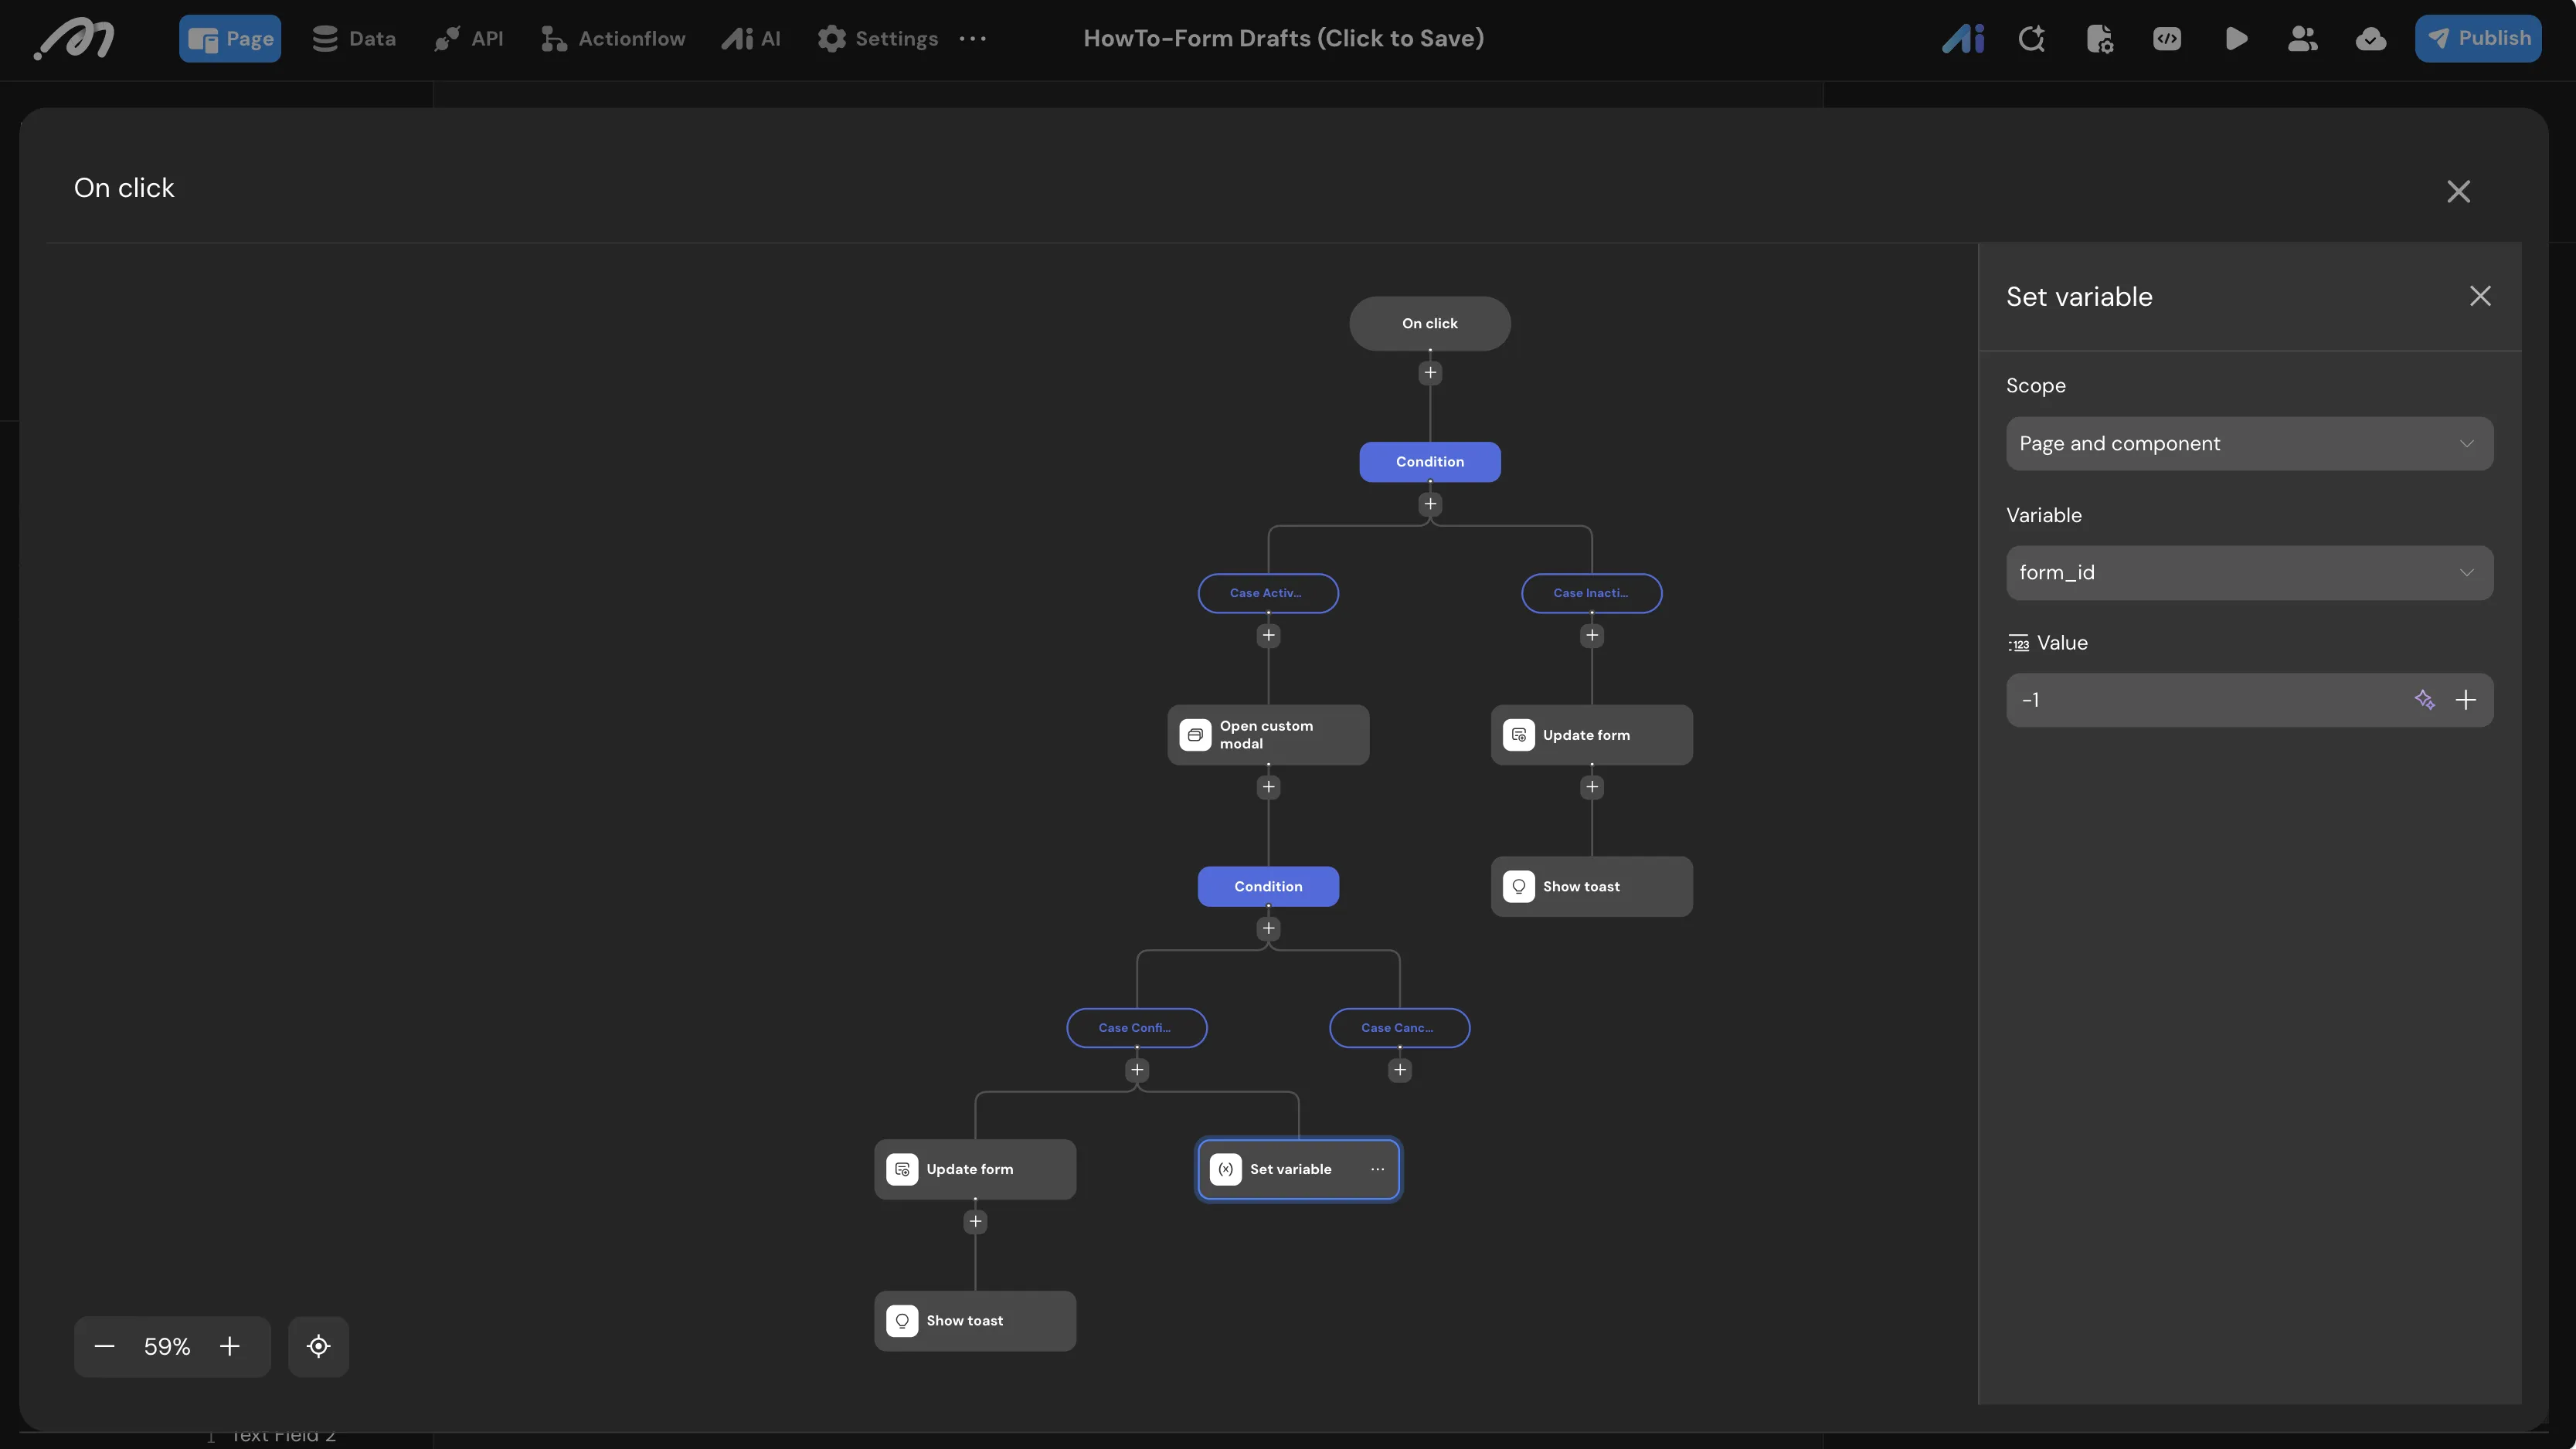Viewport: 2576px width, 1449px height.
Task: Open the form_id Variable dropdown
Action: [2249, 572]
